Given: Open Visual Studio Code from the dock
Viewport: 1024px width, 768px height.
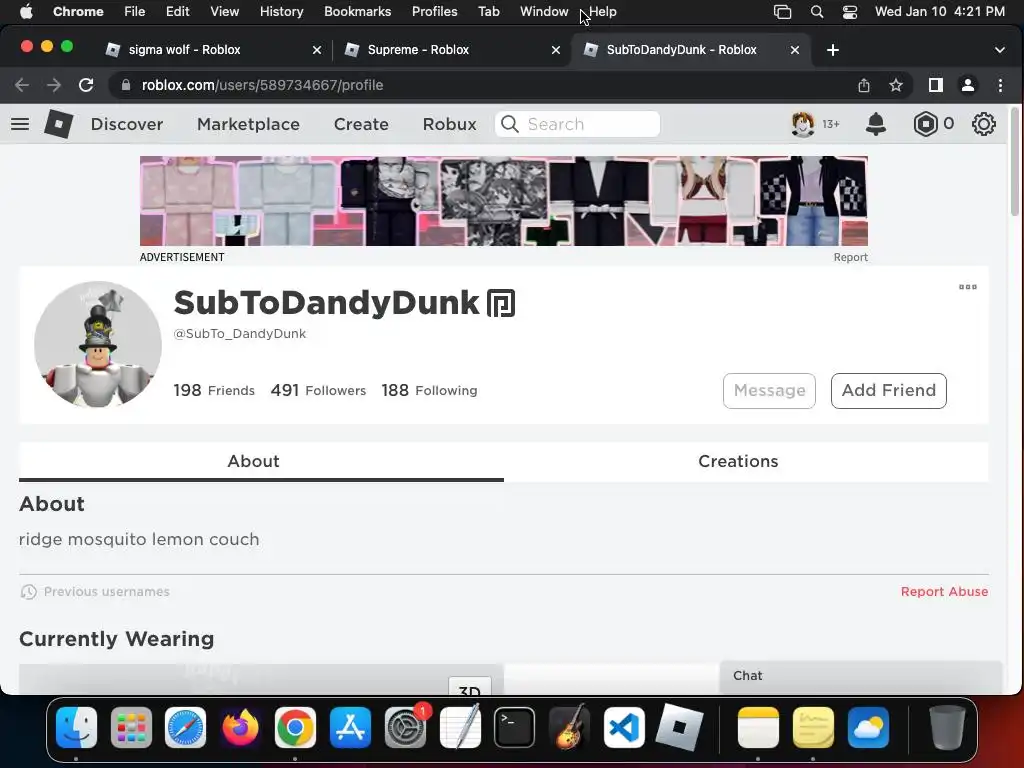Looking at the screenshot, I should click(x=624, y=727).
